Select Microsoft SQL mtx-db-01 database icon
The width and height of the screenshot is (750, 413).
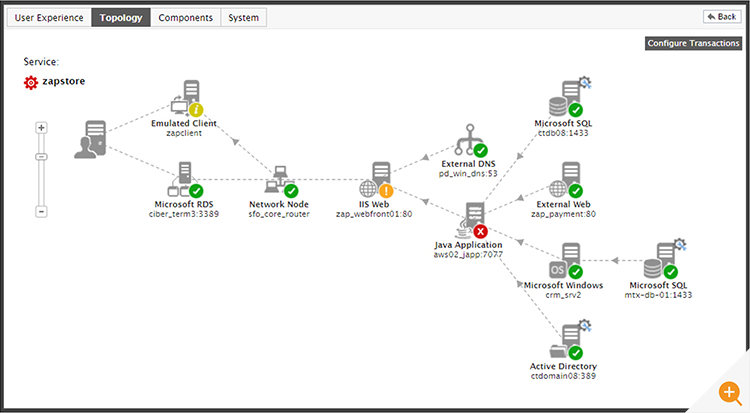click(660, 260)
